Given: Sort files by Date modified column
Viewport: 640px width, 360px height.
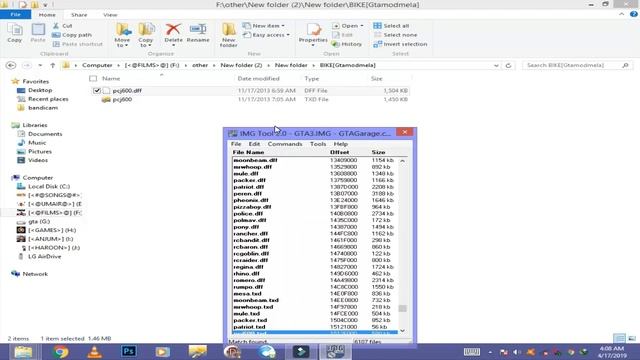Looking at the screenshot, I should pos(258,78).
